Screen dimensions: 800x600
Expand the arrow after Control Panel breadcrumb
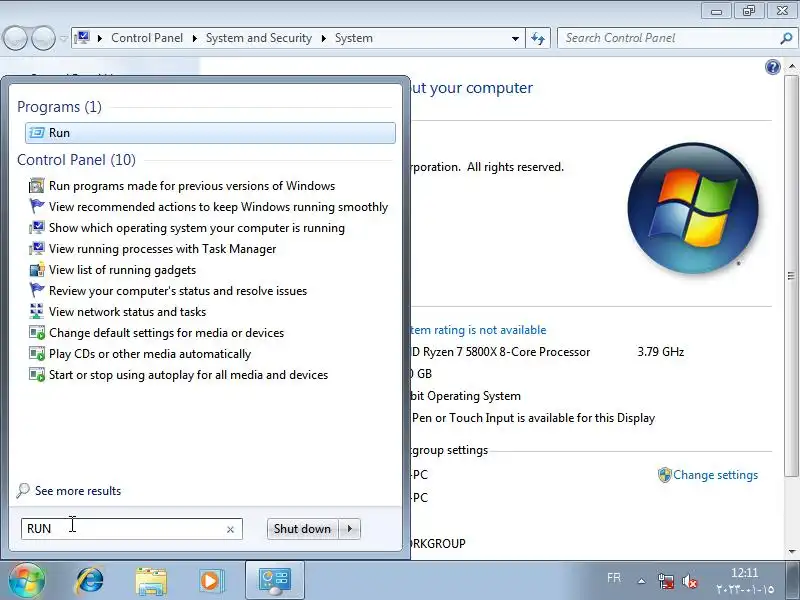195,38
